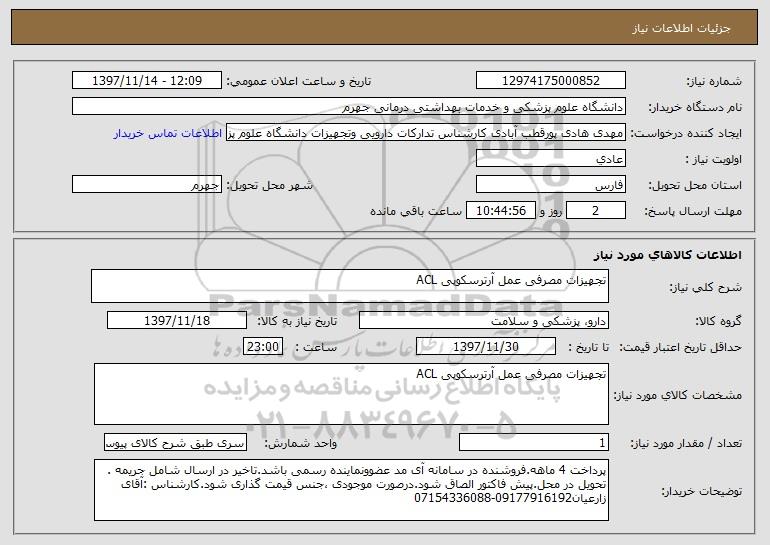Click the price validity date 1397/11/30
This screenshot has height=545, width=770.
(486, 347)
